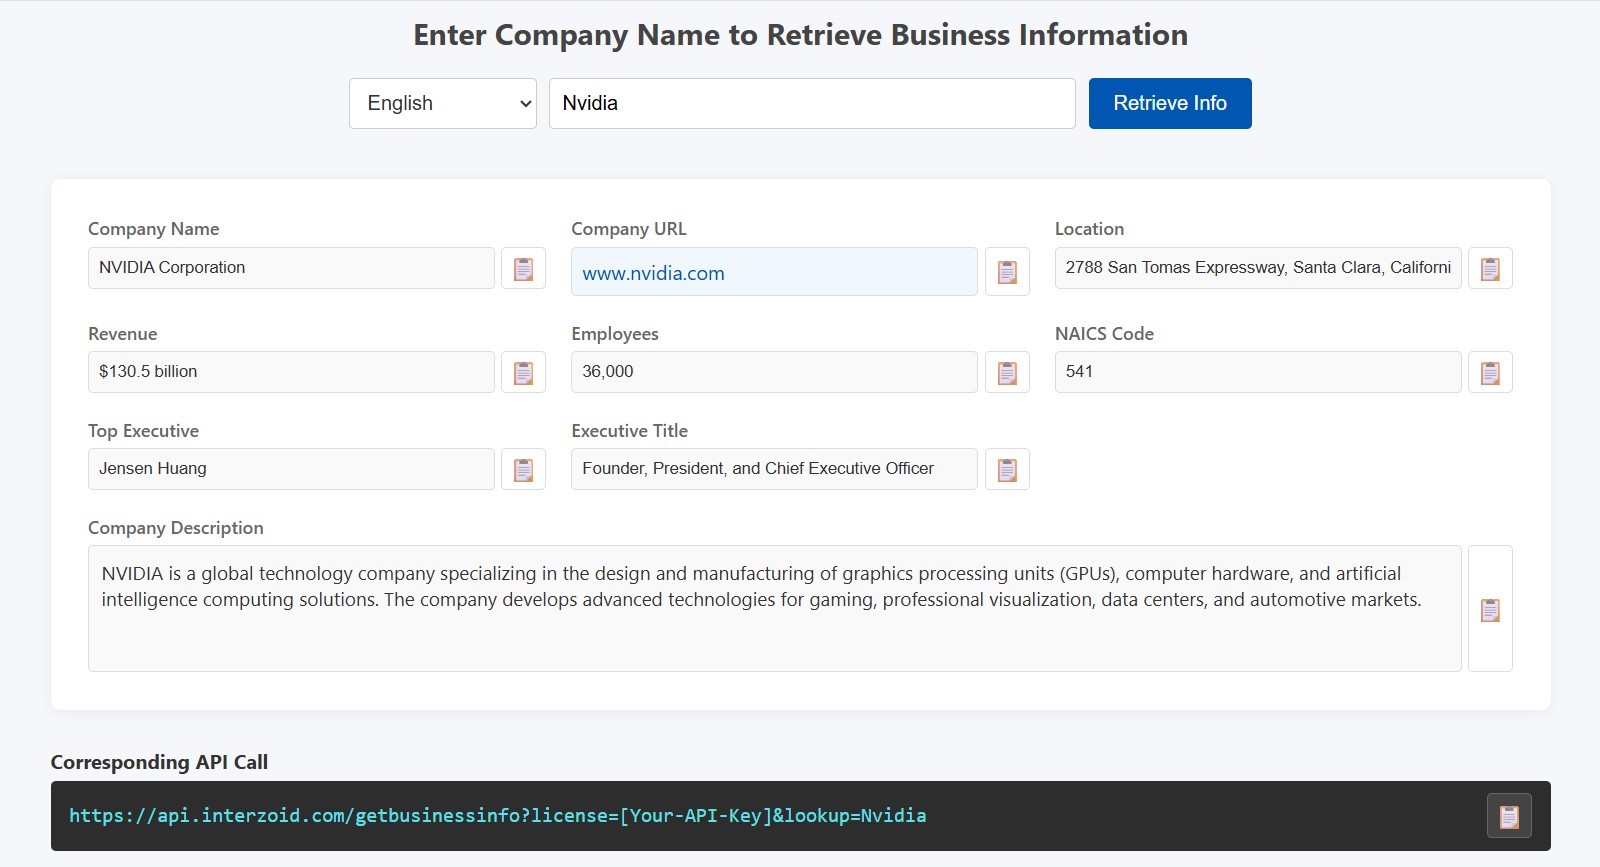
Task: Focus the company name search box containing Nvidia
Action: 812,103
